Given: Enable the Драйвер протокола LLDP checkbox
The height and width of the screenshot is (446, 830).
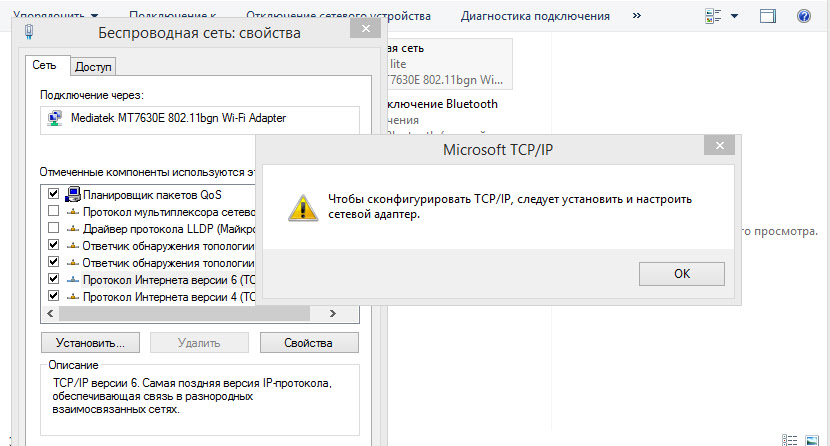Looking at the screenshot, I should pos(53,228).
